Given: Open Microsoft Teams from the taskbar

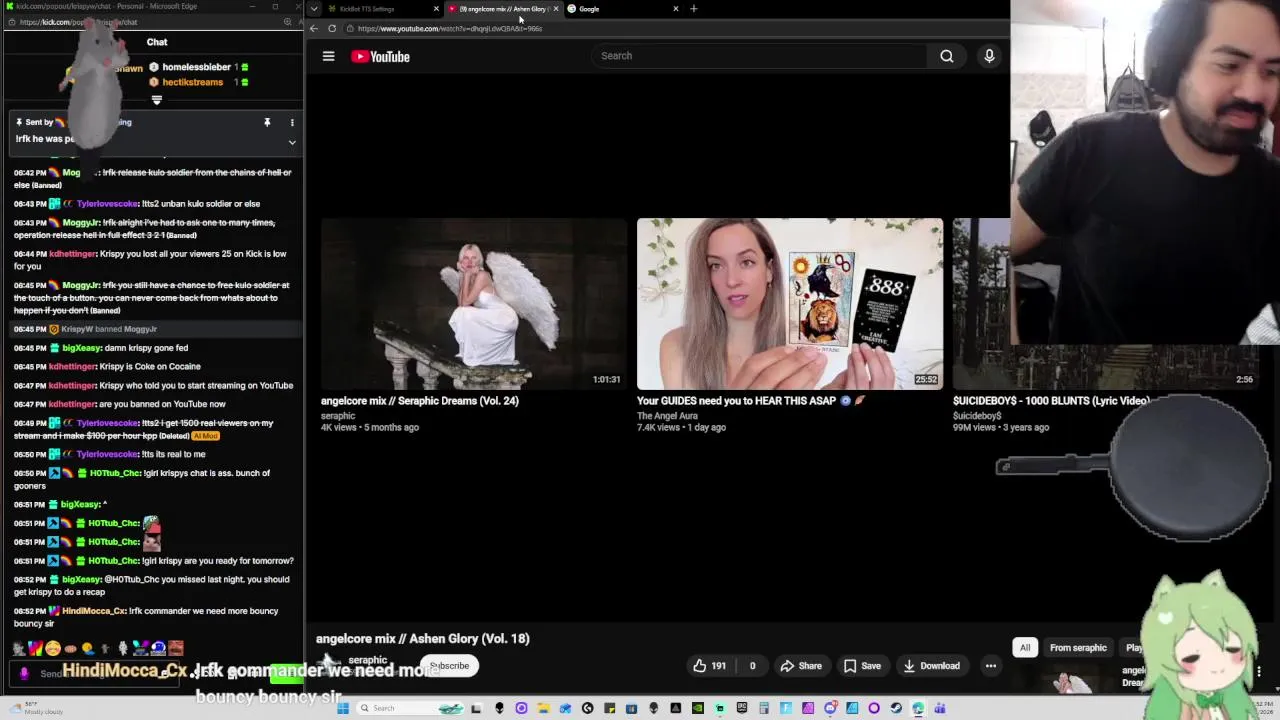Looking at the screenshot, I should 941,708.
